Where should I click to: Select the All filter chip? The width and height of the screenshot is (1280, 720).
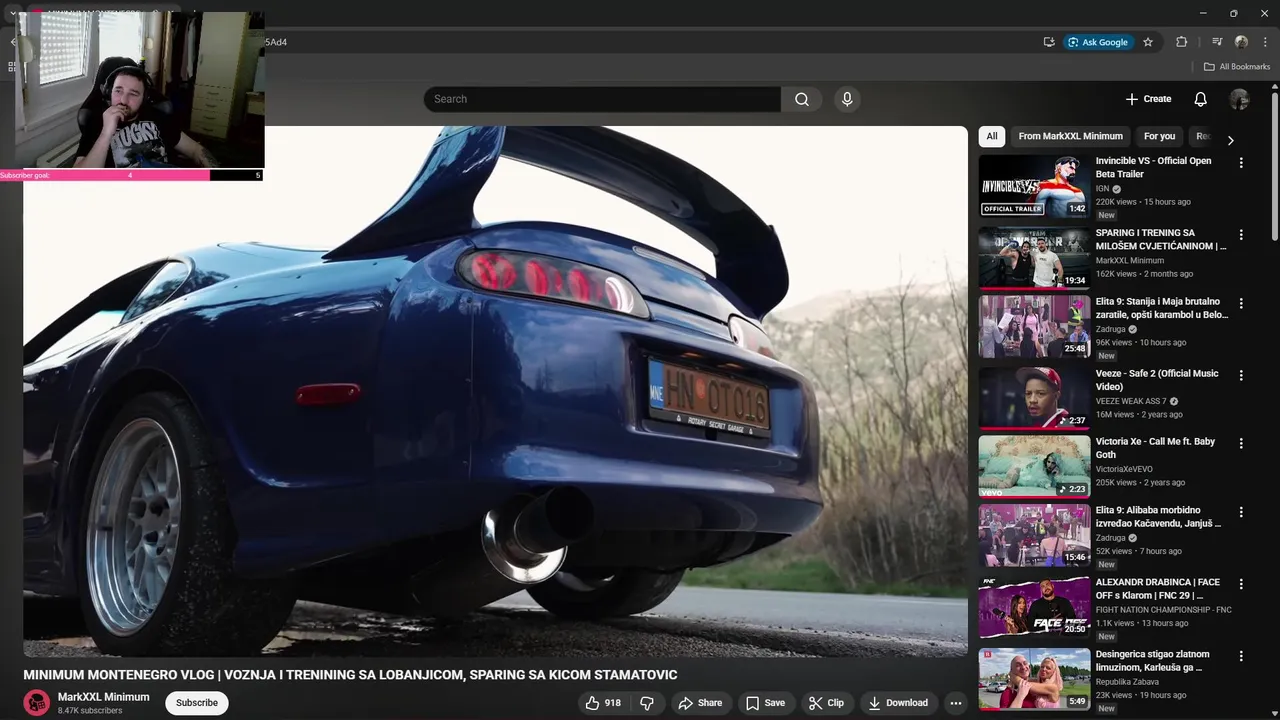(991, 136)
